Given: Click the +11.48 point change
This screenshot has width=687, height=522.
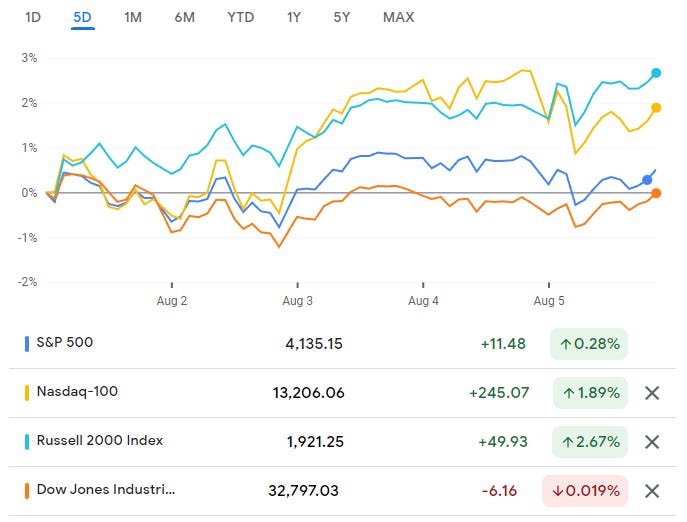Looking at the screenshot, I should pyautogui.click(x=503, y=344).
